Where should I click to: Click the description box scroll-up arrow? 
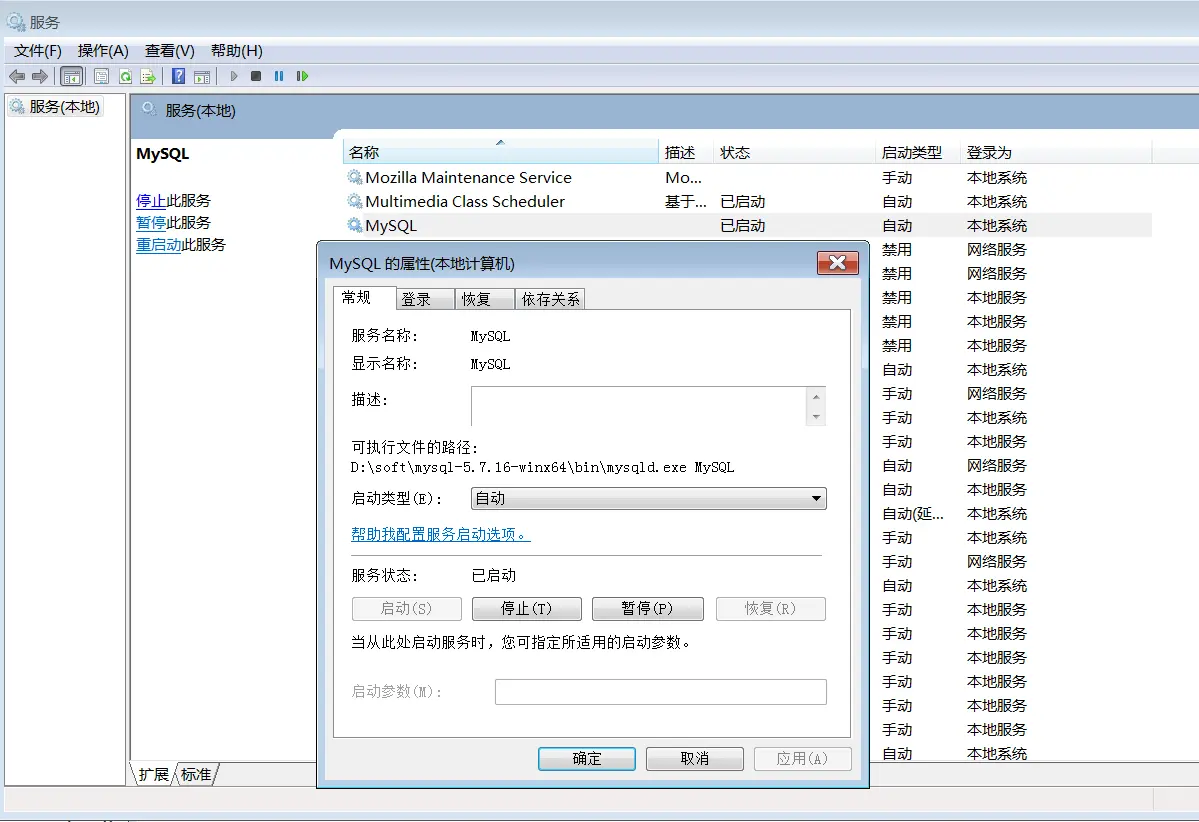(816, 397)
